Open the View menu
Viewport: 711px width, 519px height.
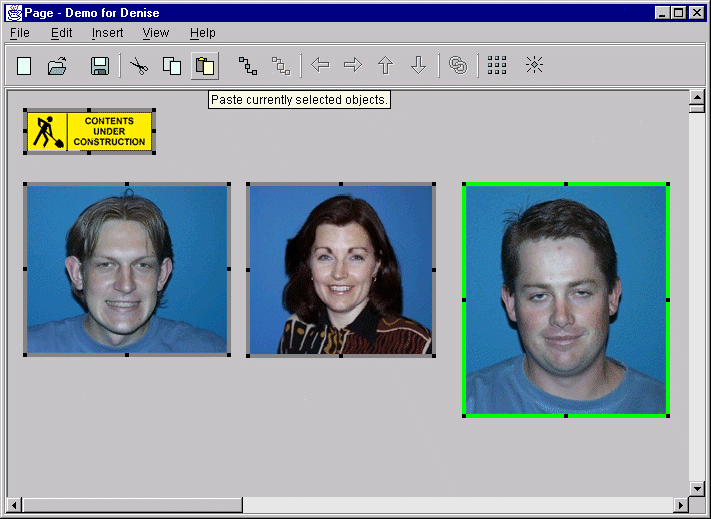click(x=156, y=33)
